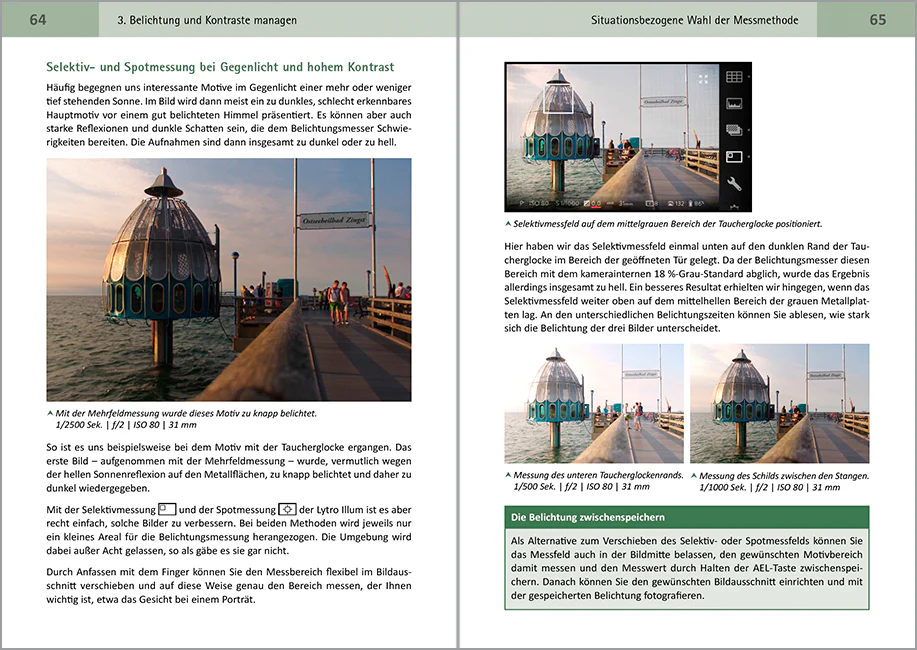The image size is (917, 650).
Task: Tap the ISO 80 value on camera display
Action: tap(539, 204)
